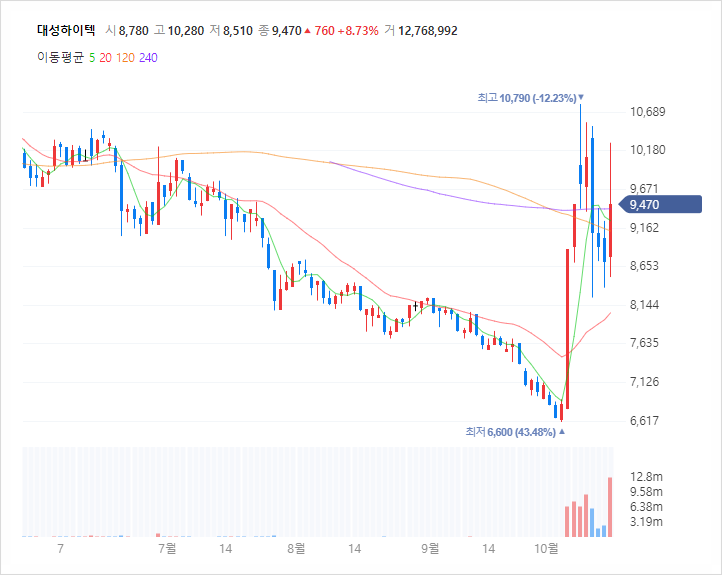Select the 240-day moving average legend
This screenshot has height=575, width=722.
(148, 58)
